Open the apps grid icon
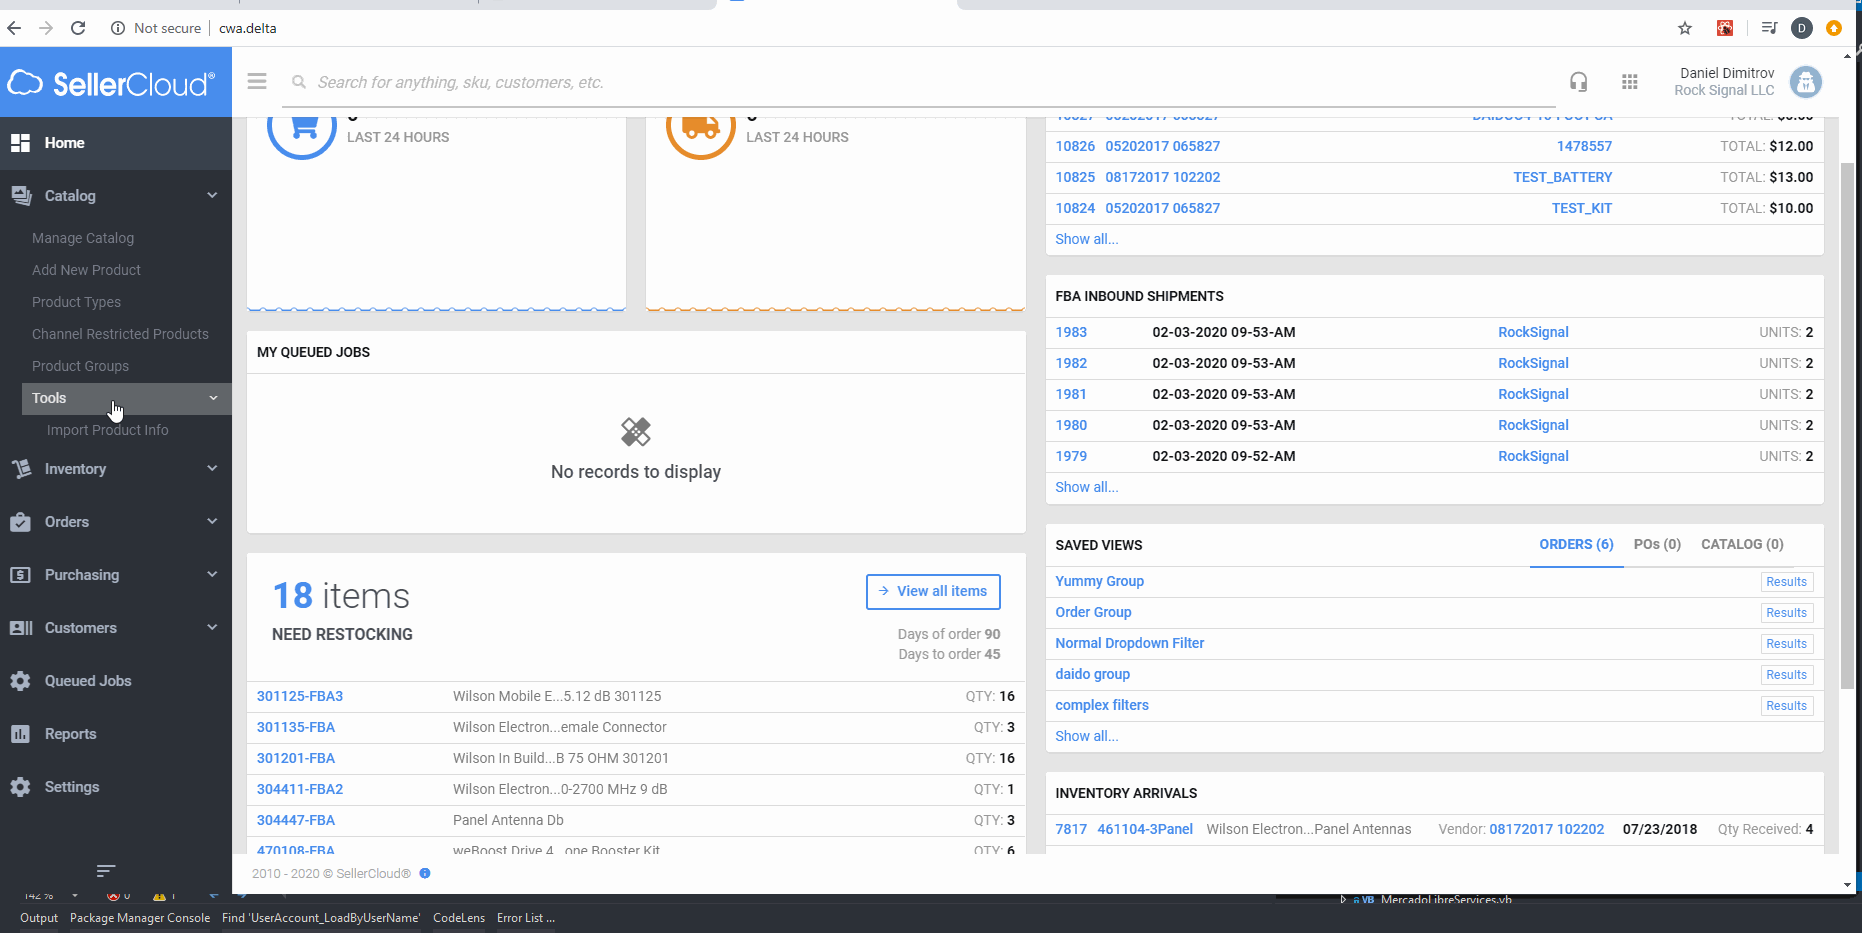The height and width of the screenshot is (933, 1862). tap(1630, 82)
